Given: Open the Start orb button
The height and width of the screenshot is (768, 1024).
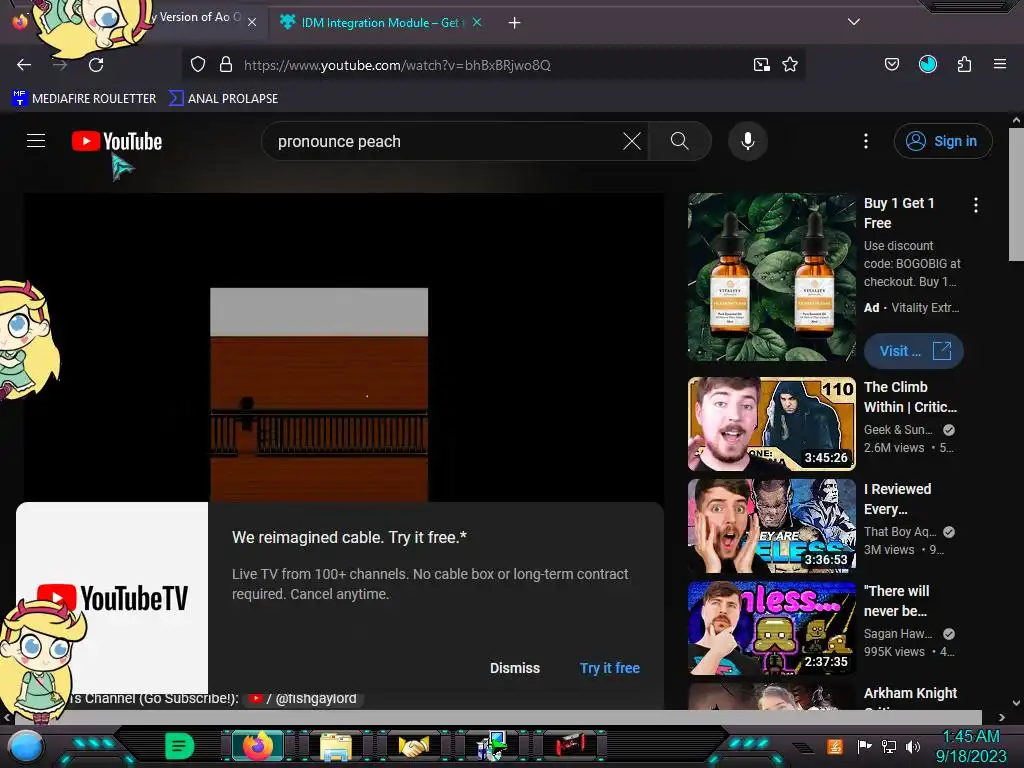Looking at the screenshot, I should [25, 746].
